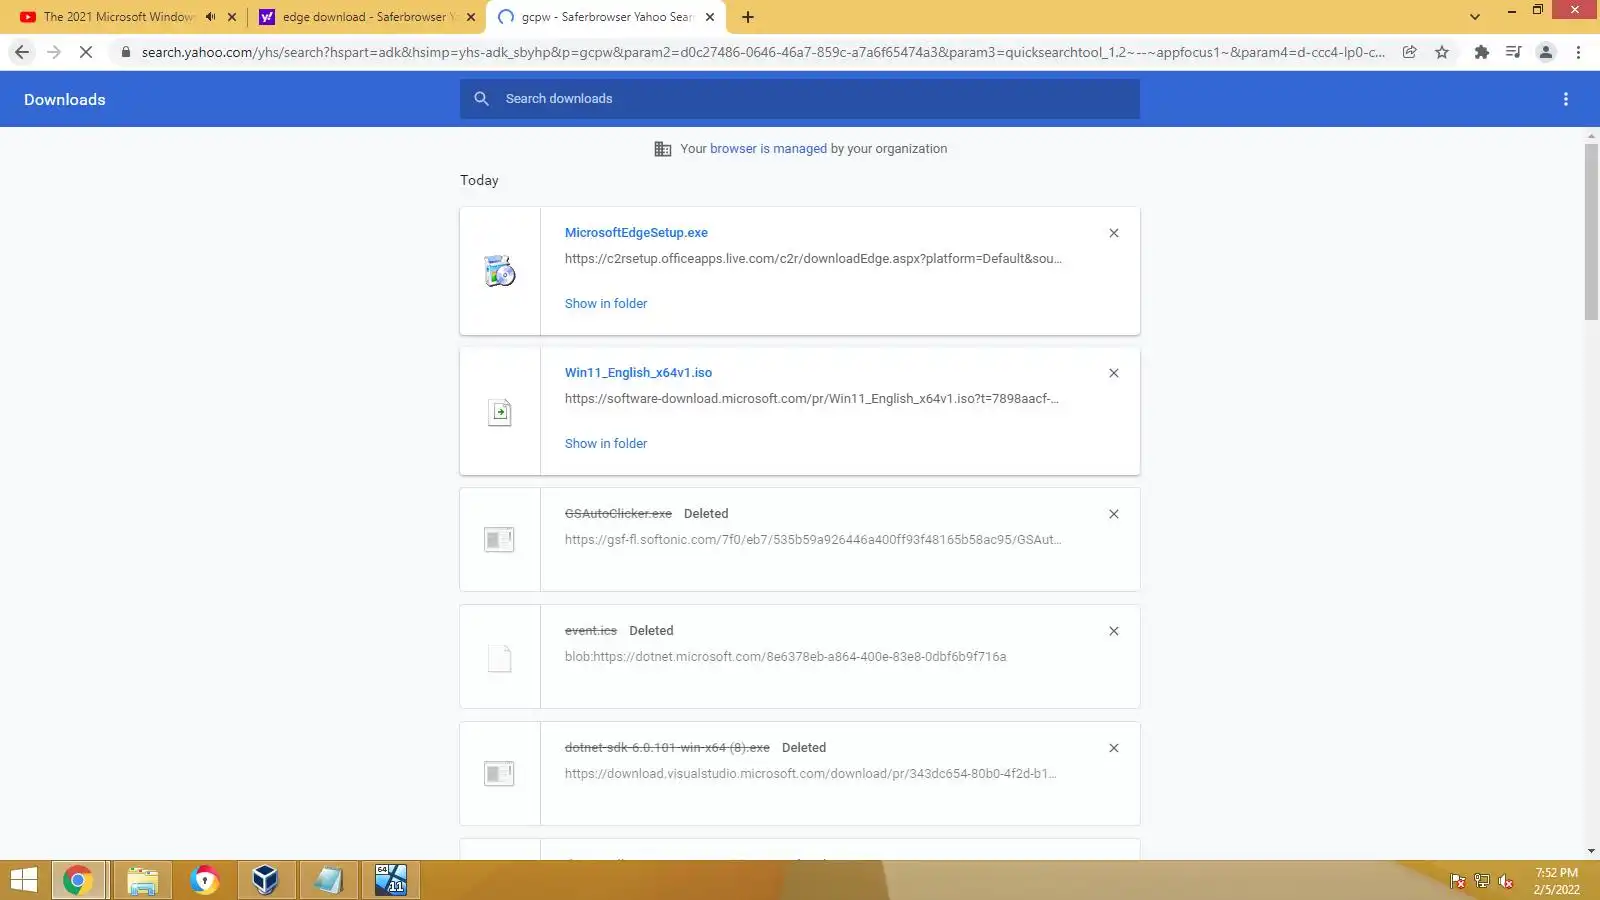The image size is (1600, 900).
Task: Mute the YouTube tab audio icon
Action: (210, 17)
